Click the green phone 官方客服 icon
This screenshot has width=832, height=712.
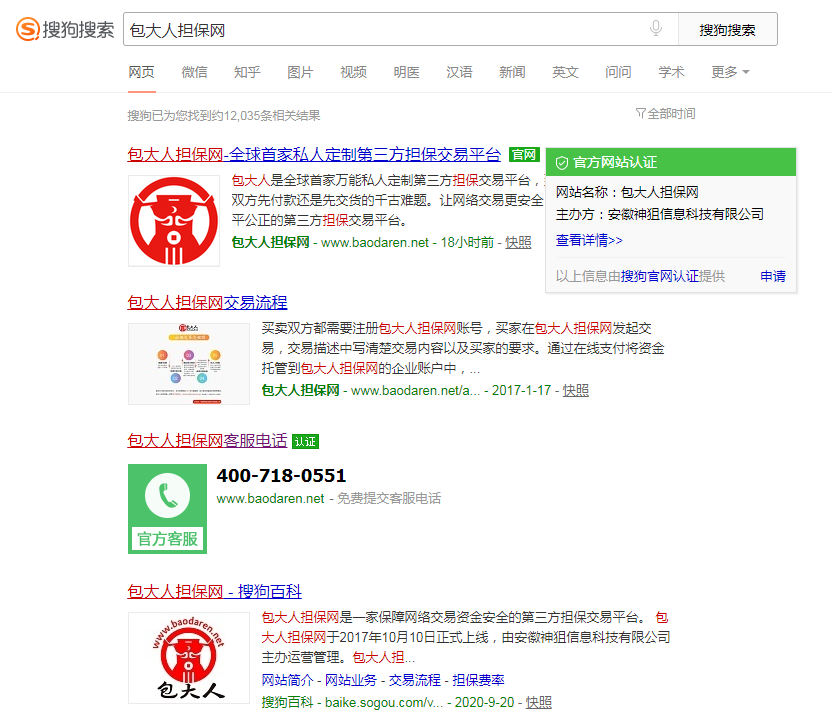click(x=168, y=508)
